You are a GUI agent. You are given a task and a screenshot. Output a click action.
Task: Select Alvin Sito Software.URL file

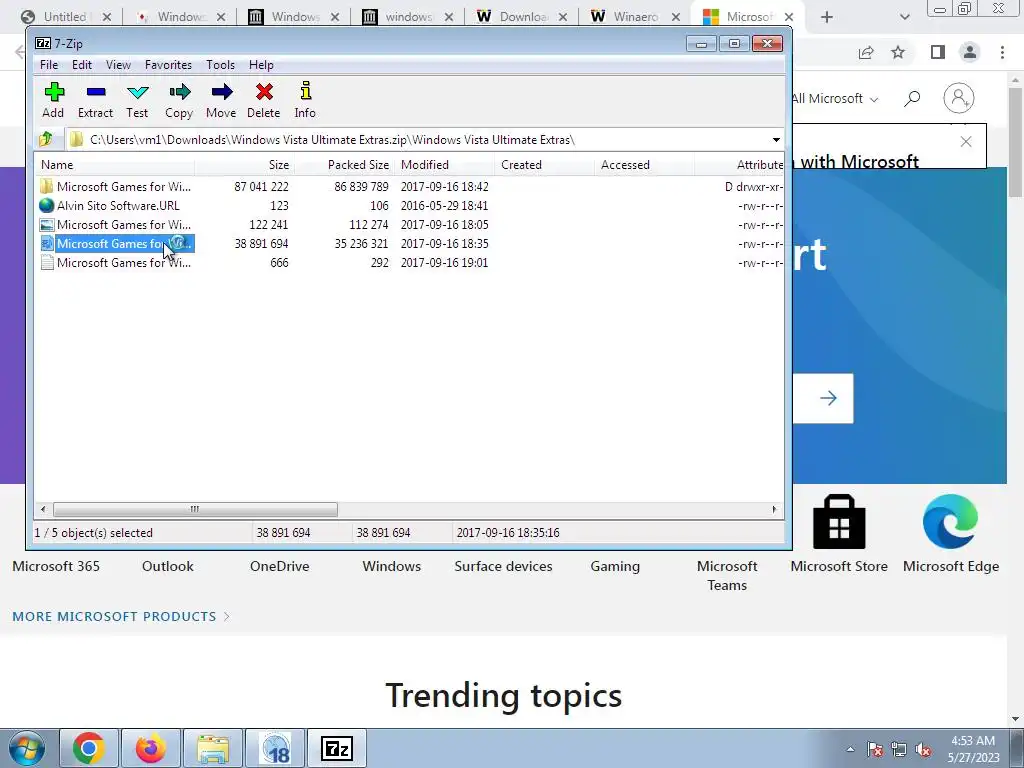409,206
